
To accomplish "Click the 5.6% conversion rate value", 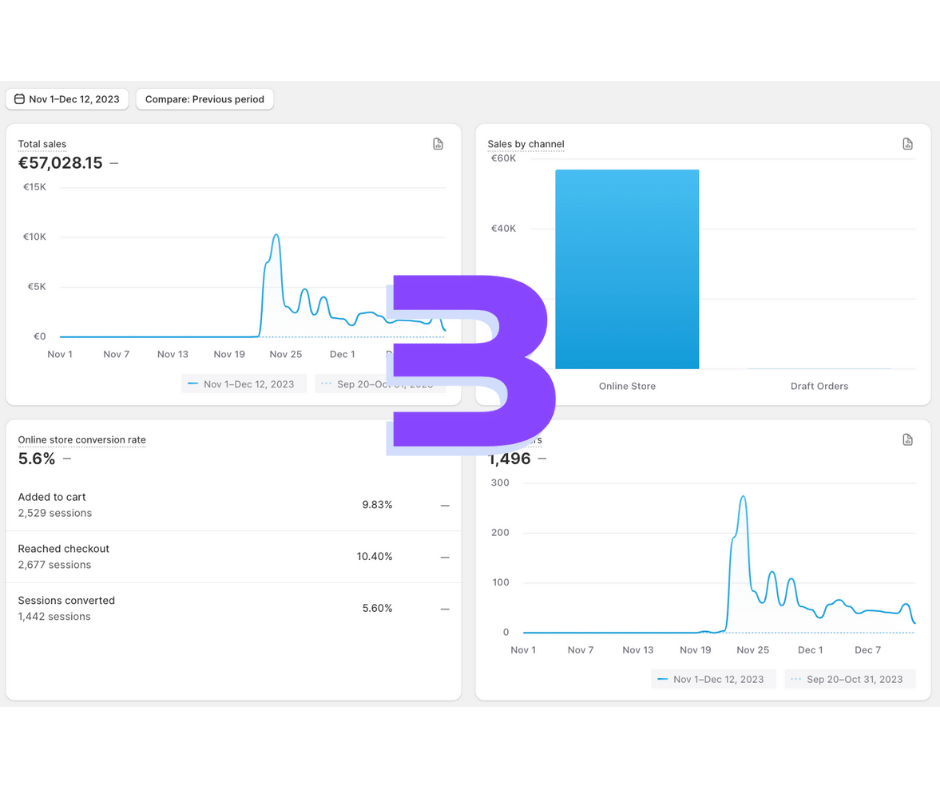I will tap(37, 459).
